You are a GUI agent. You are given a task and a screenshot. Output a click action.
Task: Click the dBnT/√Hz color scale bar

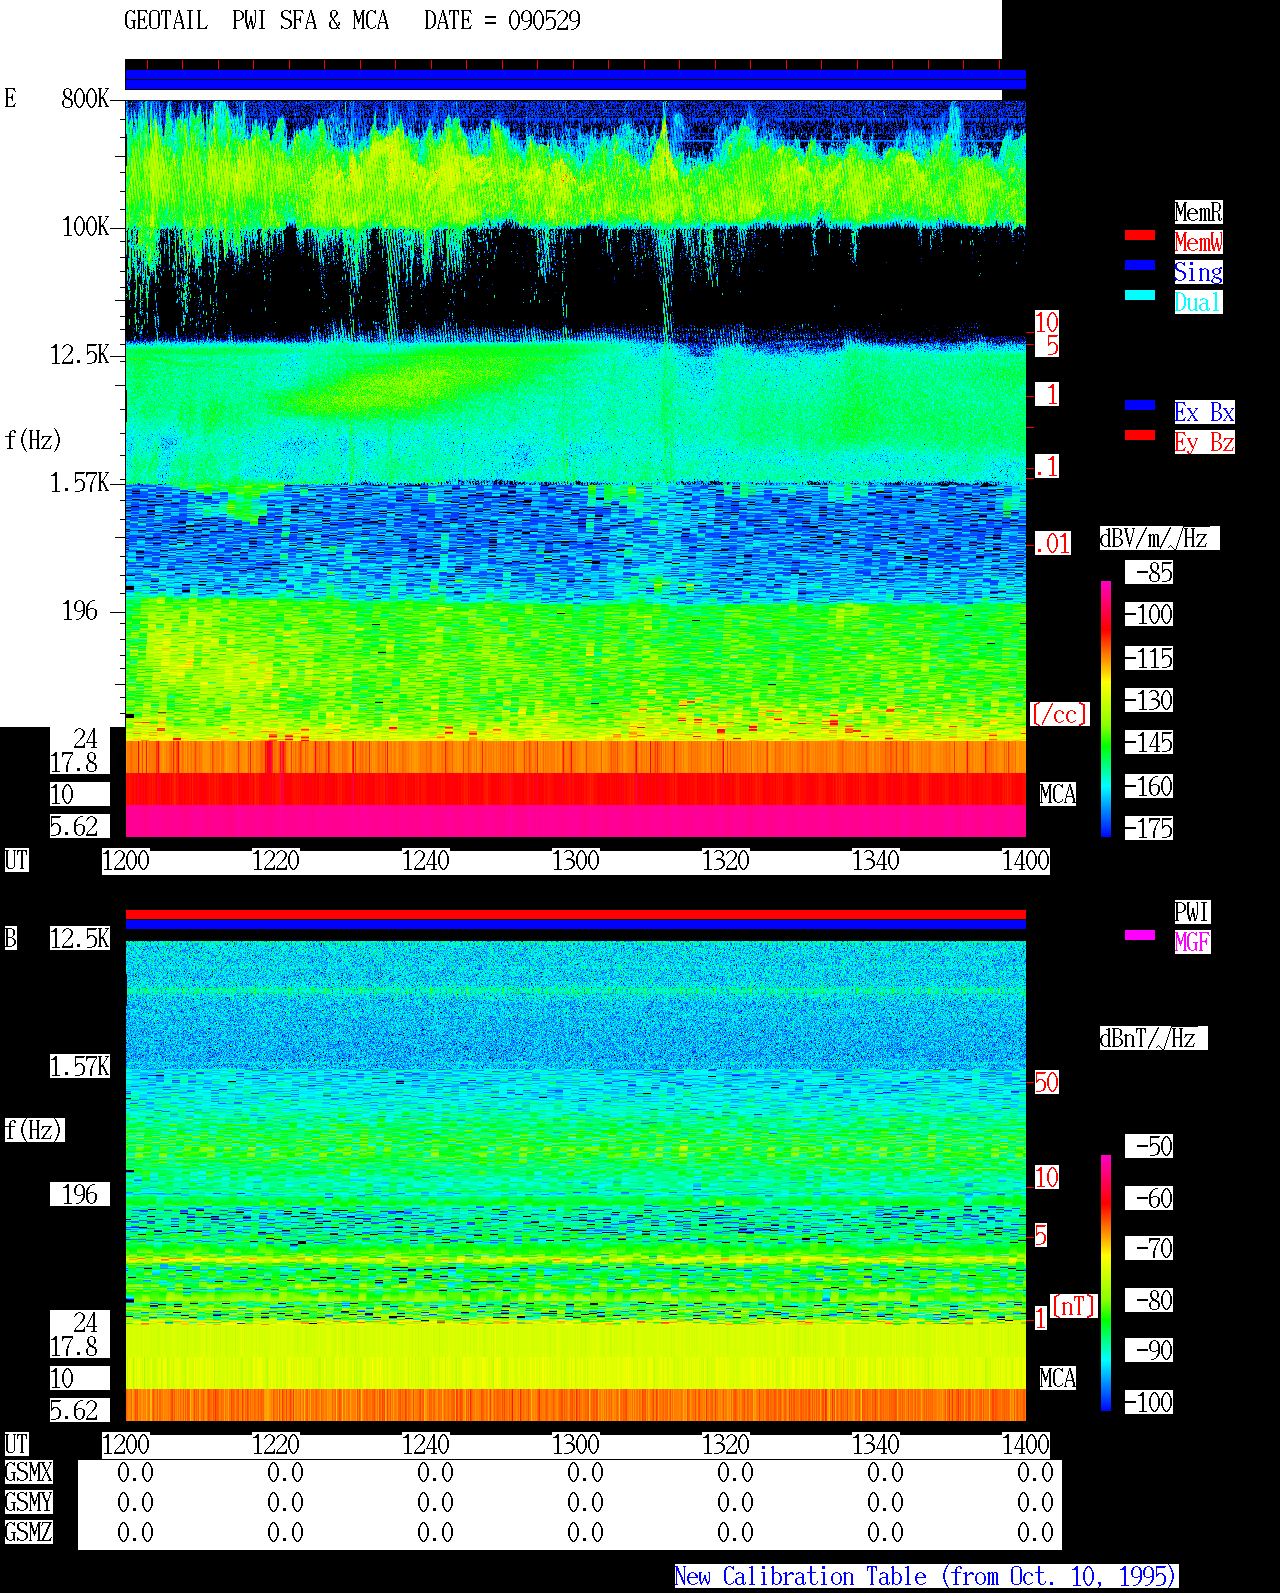[x=1106, y=1283]
